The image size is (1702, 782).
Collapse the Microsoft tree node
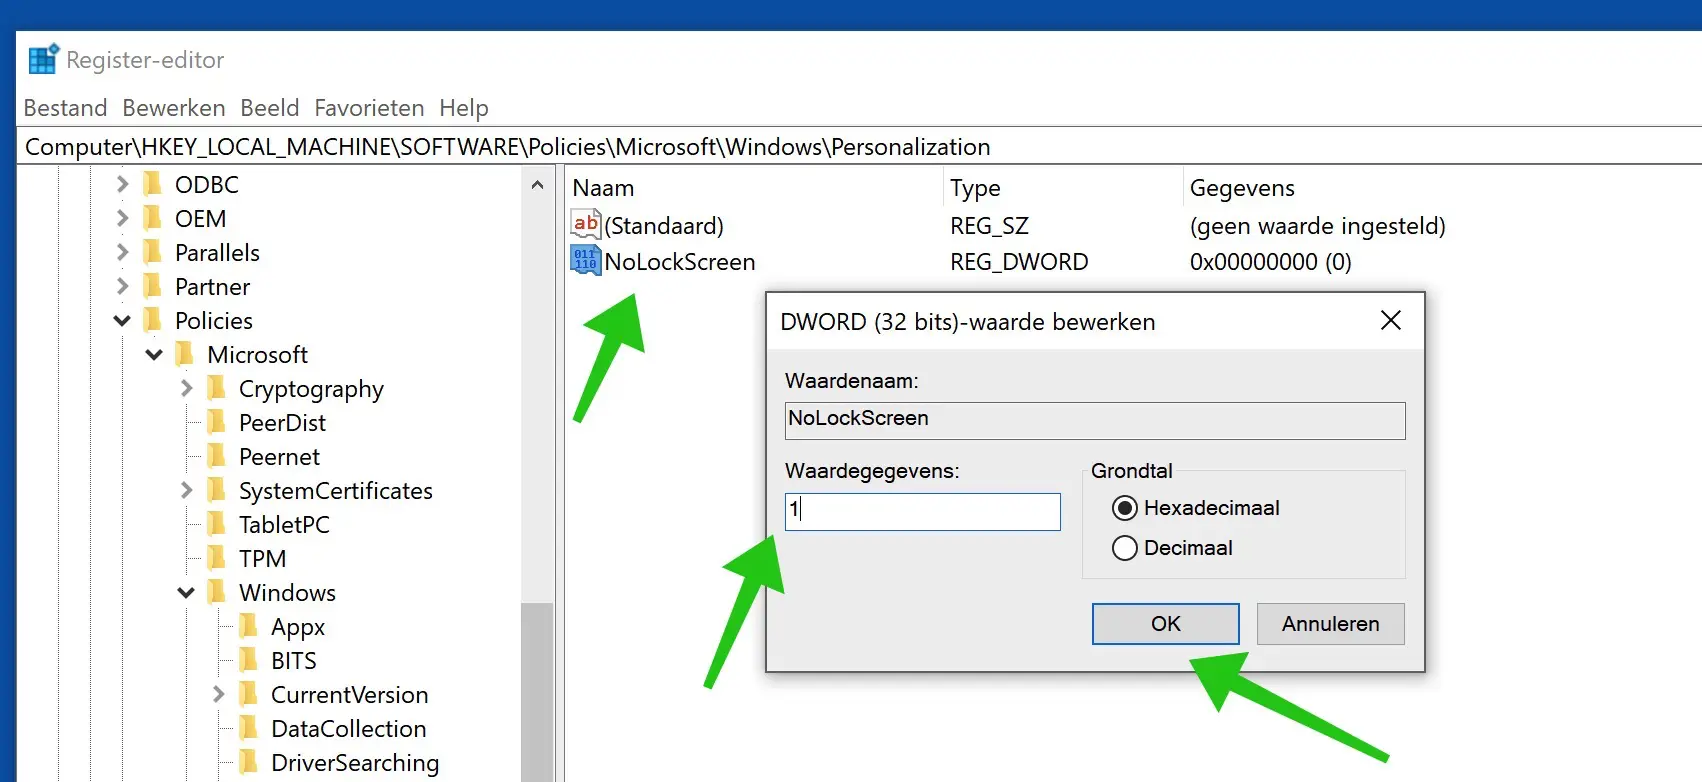[x=154, y=355]
